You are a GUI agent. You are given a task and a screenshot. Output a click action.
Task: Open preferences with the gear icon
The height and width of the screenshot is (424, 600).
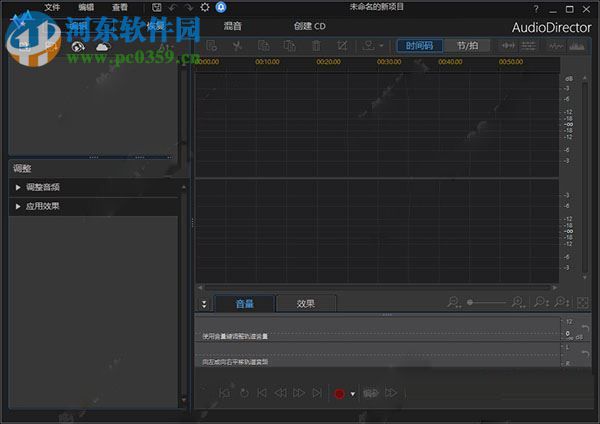(x=205, y=7)
